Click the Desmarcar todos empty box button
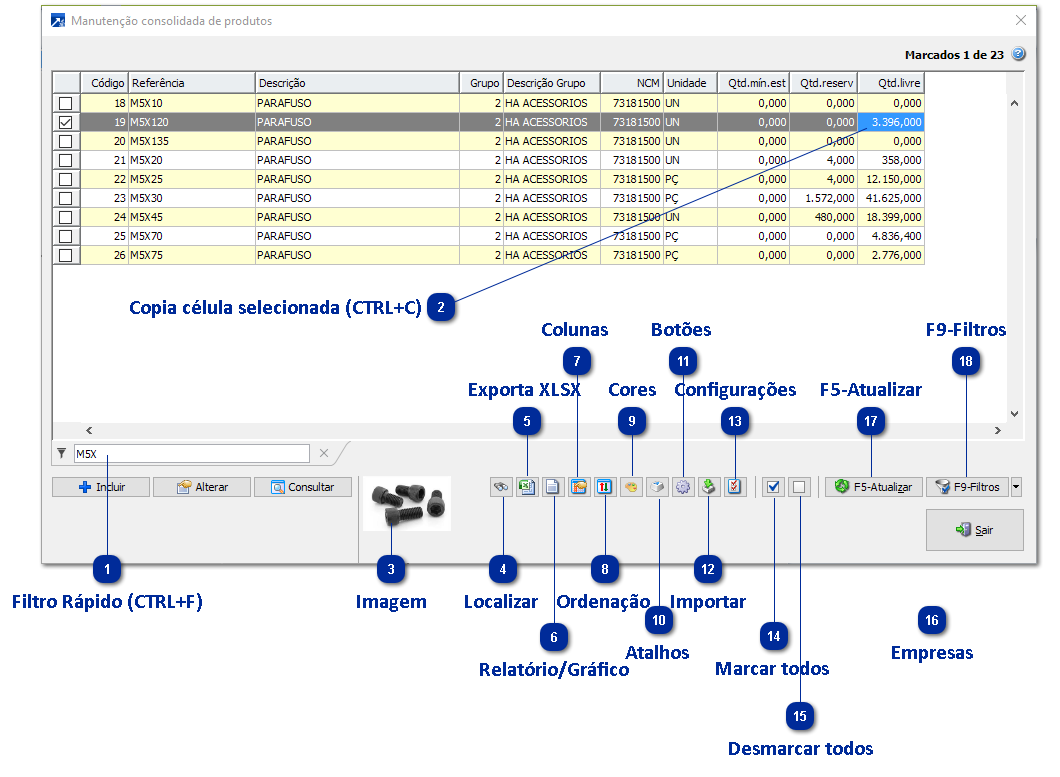Screen dimensions: 1060x777 (x=799, y=487)
